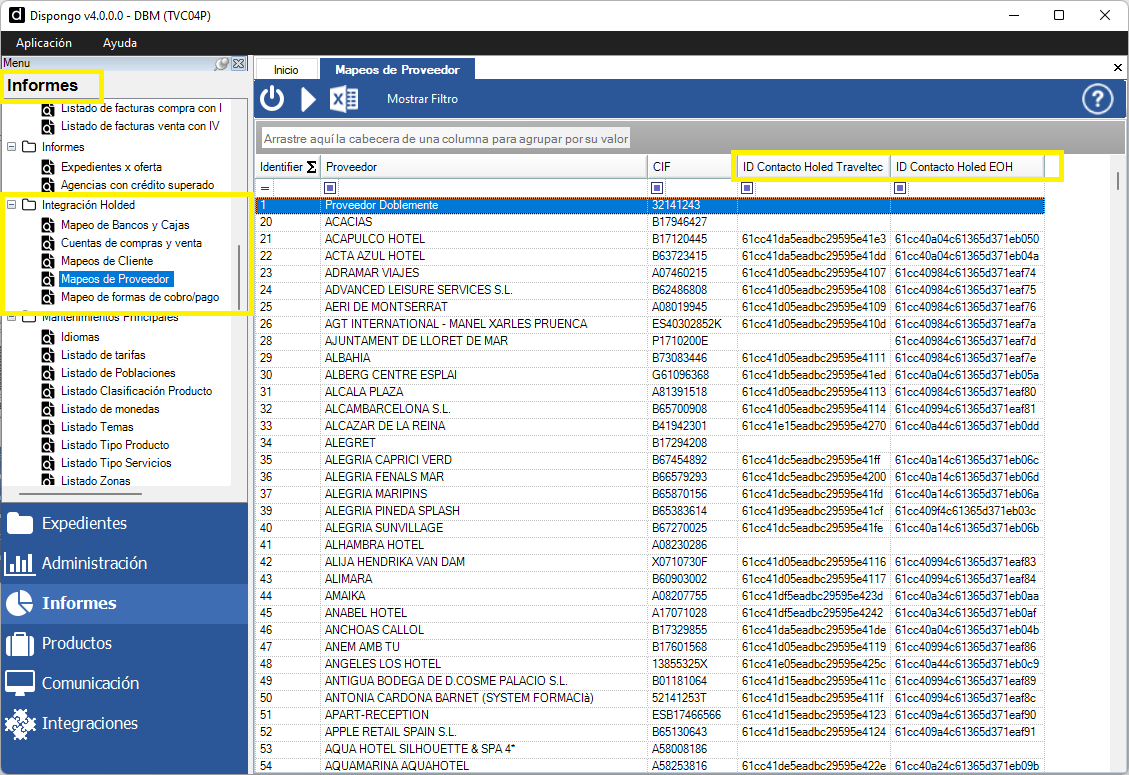This screenshot has width=1129, height=775.
Task: Open help via the question mark icon
Action: point(1098,99)
